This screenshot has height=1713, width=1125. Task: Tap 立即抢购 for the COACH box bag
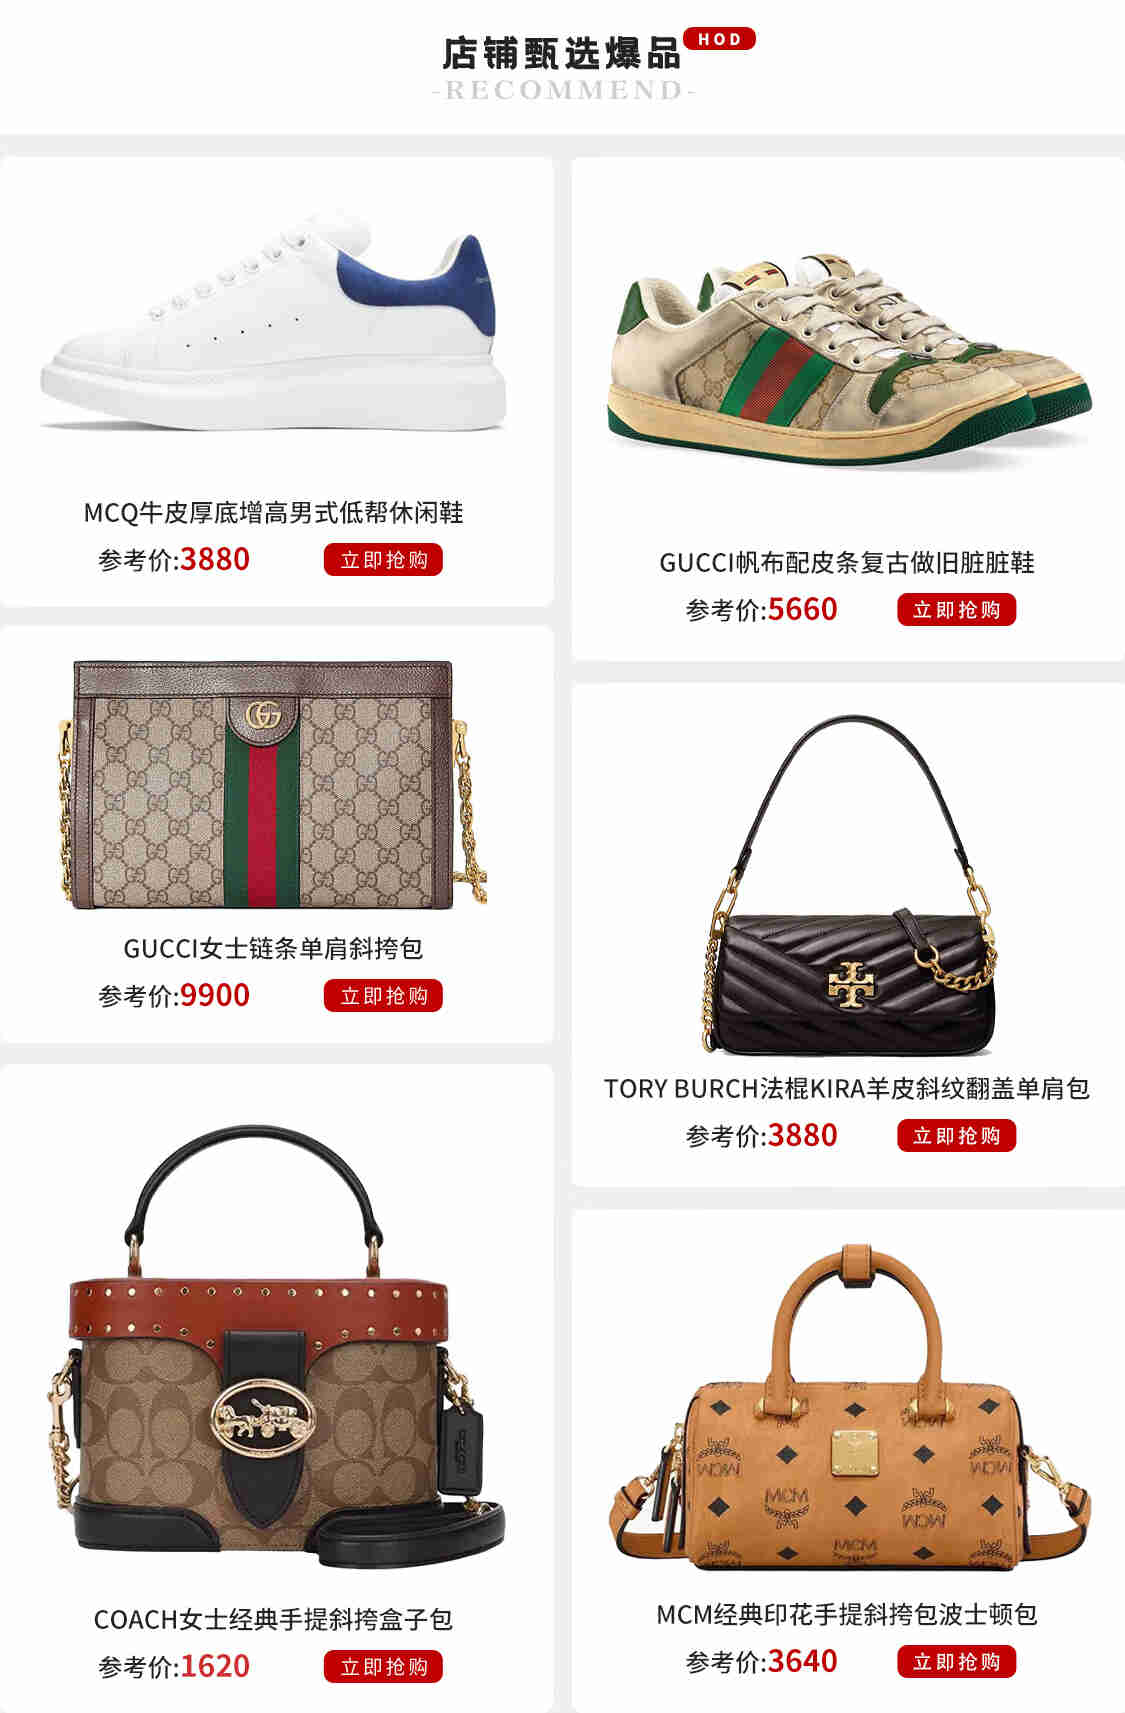tap(383, 1667)
